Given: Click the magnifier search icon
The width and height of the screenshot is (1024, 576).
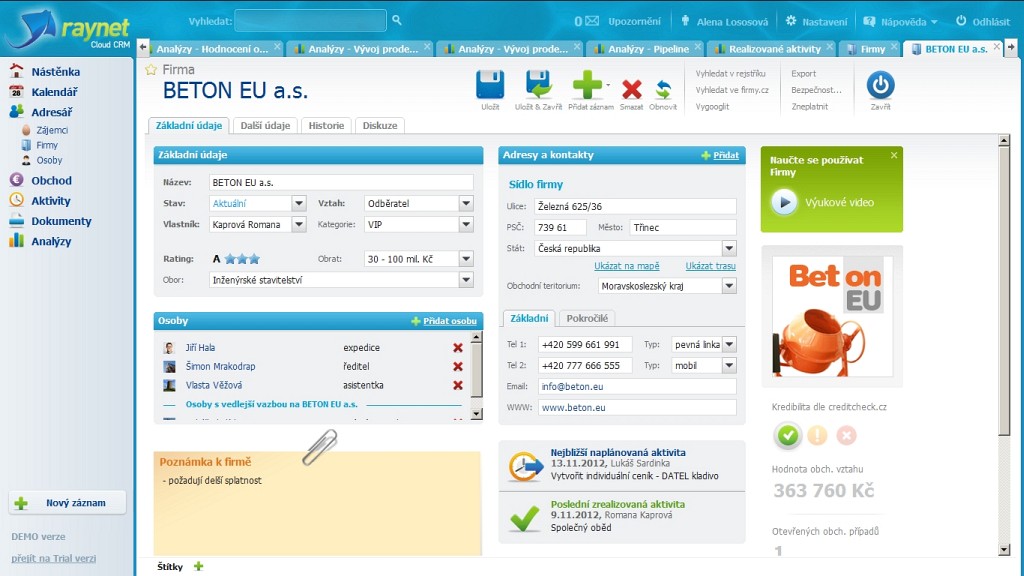Looking at the screenshot, I should click(x=396, y=20).
